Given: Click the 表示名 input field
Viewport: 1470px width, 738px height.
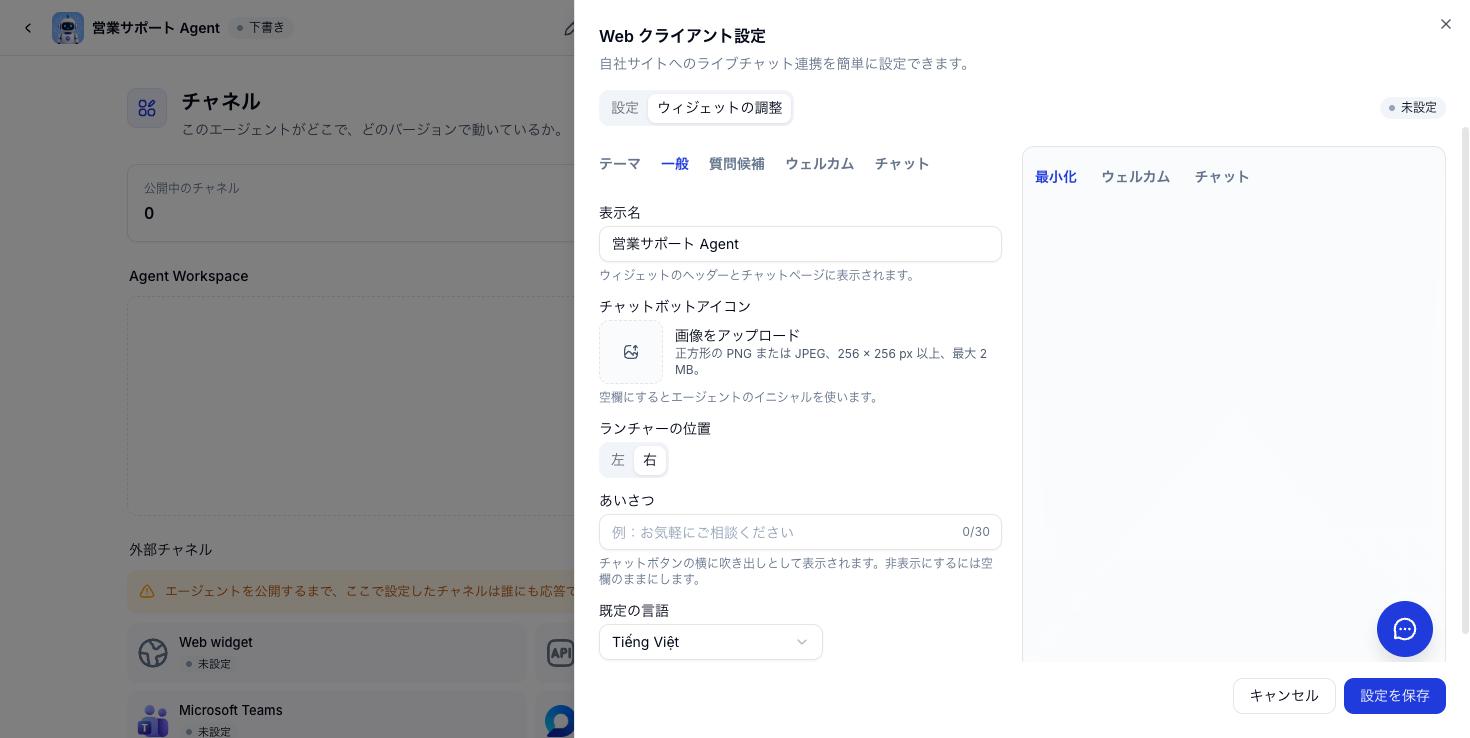Looking at the screenshot, I should (800, 244).
